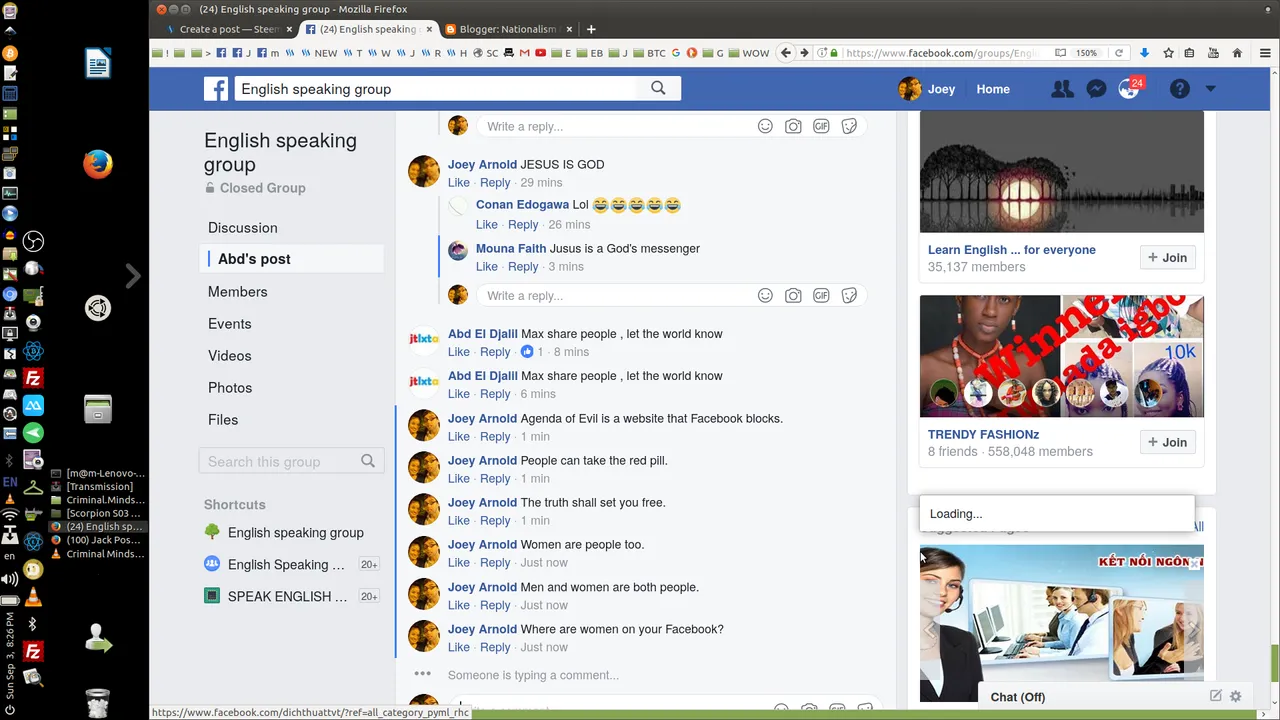Like 'Agenda of Evil' comment
The image size is (1280, 720).
[459, 437]
